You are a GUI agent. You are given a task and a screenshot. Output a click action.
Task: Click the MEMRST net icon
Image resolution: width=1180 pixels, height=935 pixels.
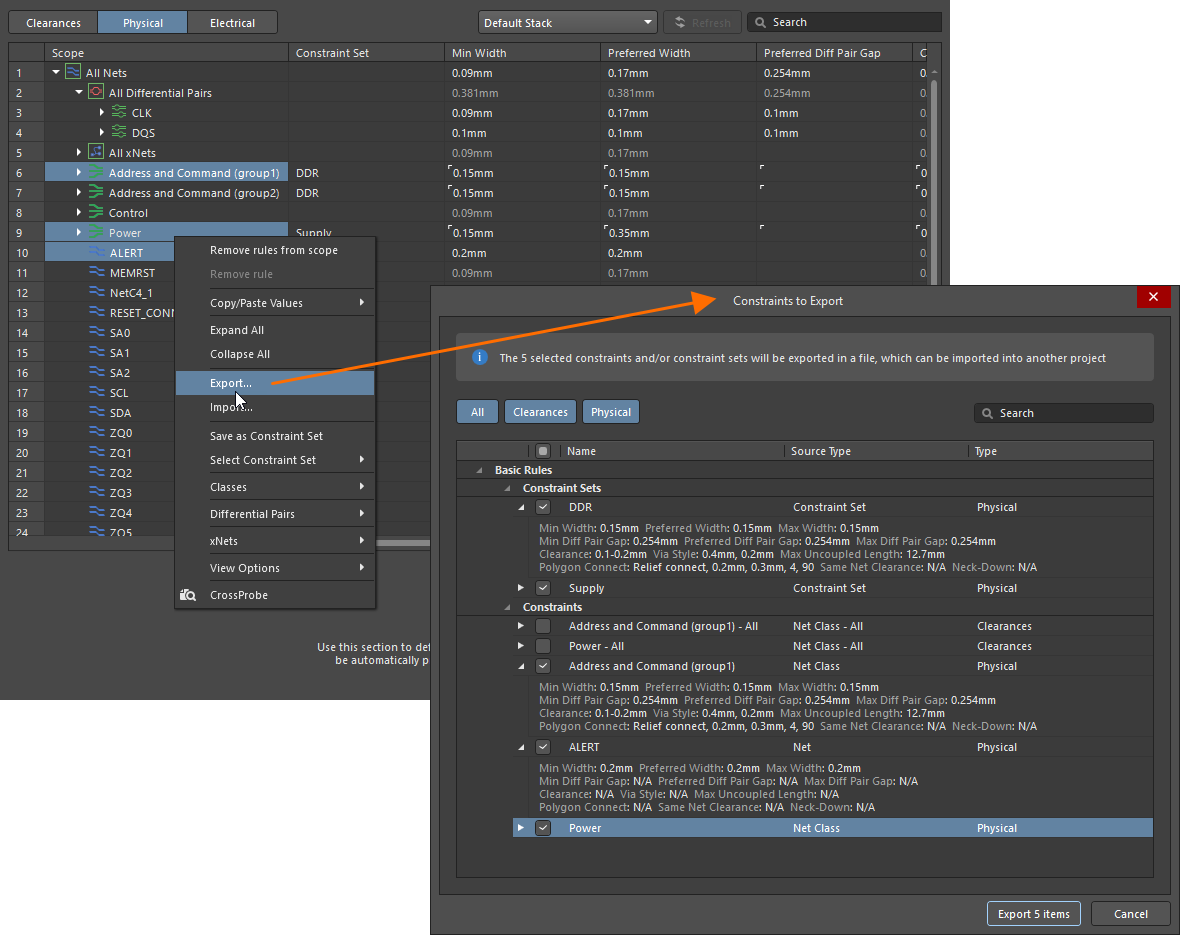[x=97, y=272]
